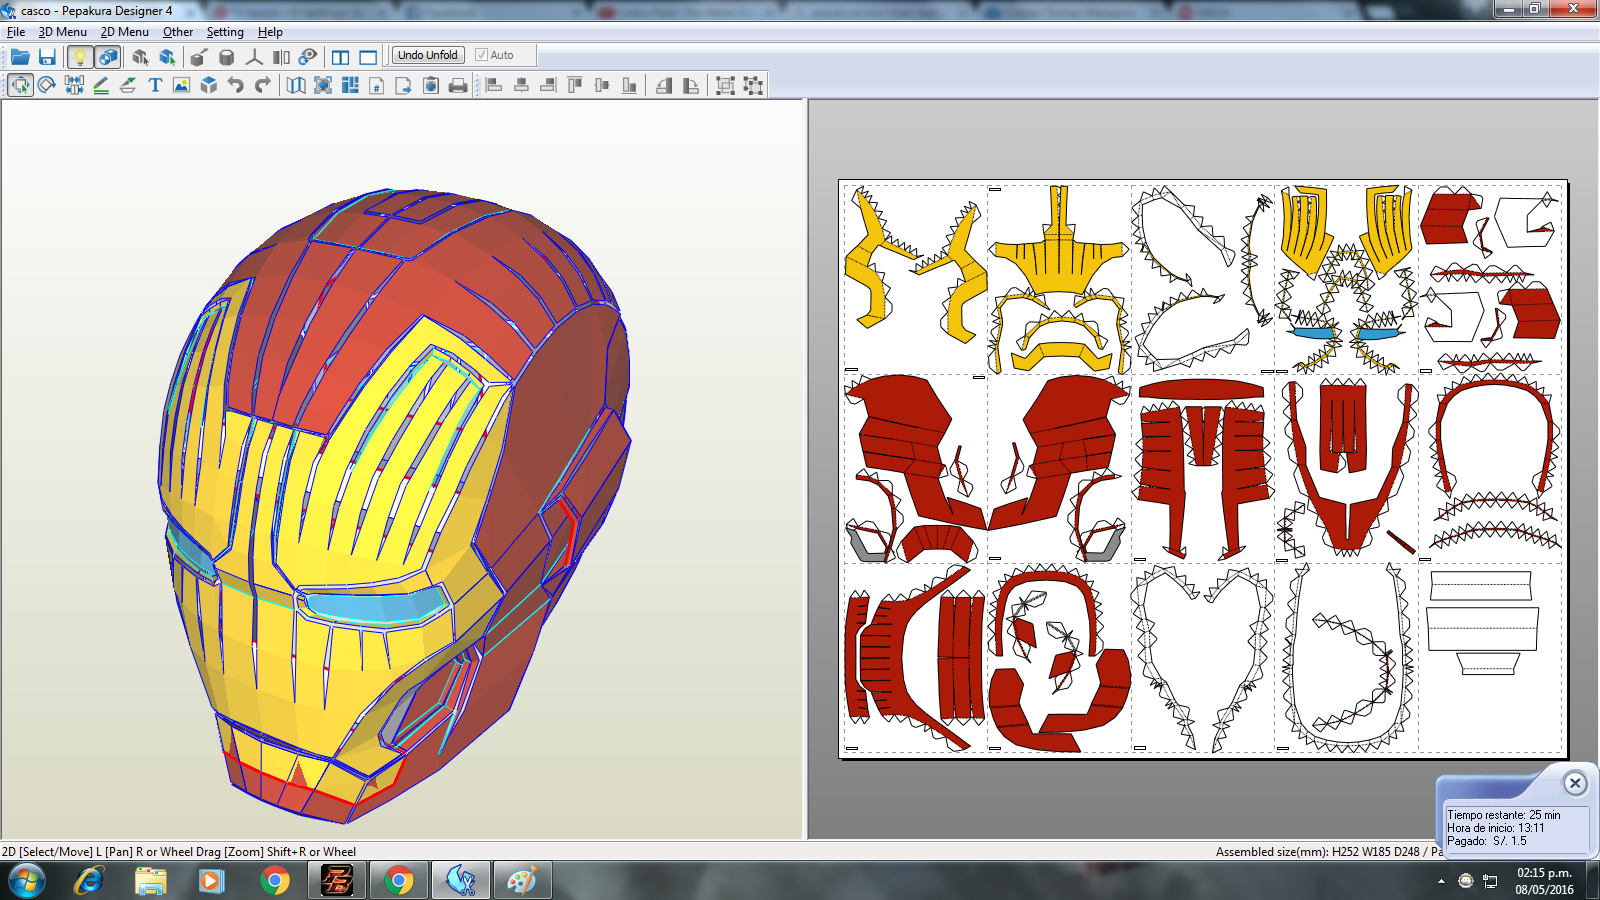Close the Tiempo restante notification popup
This screenshot has height=900, width=1600.
(x=1575, y=784)
